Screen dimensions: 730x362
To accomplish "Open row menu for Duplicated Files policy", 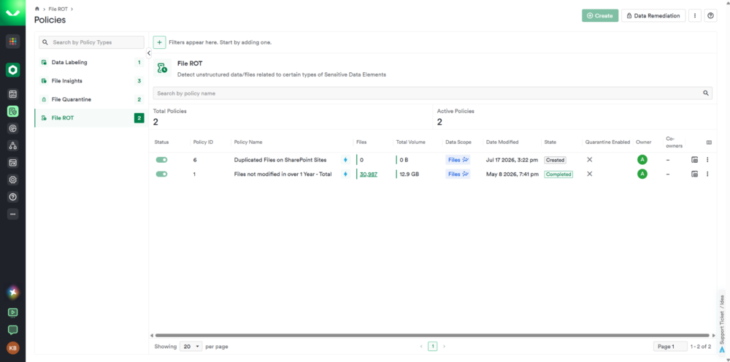I will pyautogui.click(x=707, y=160).
